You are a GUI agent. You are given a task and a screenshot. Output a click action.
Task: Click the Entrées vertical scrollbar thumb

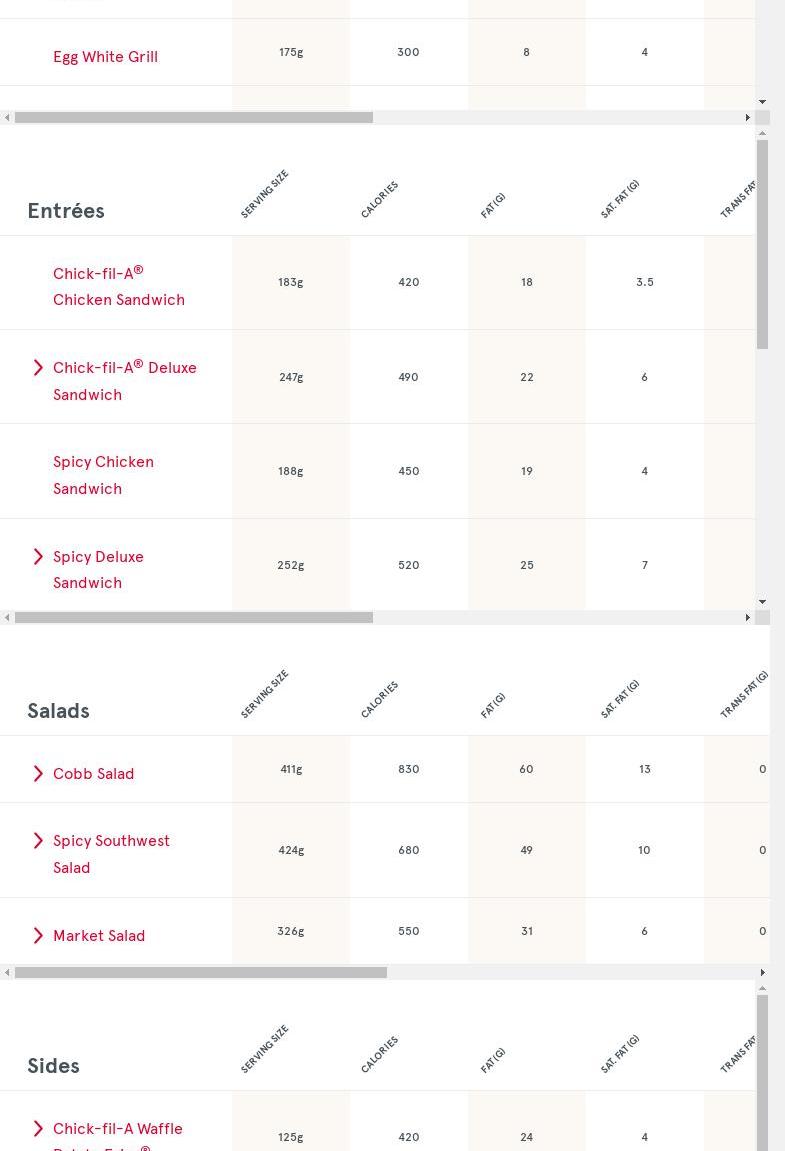coord(762,244)
